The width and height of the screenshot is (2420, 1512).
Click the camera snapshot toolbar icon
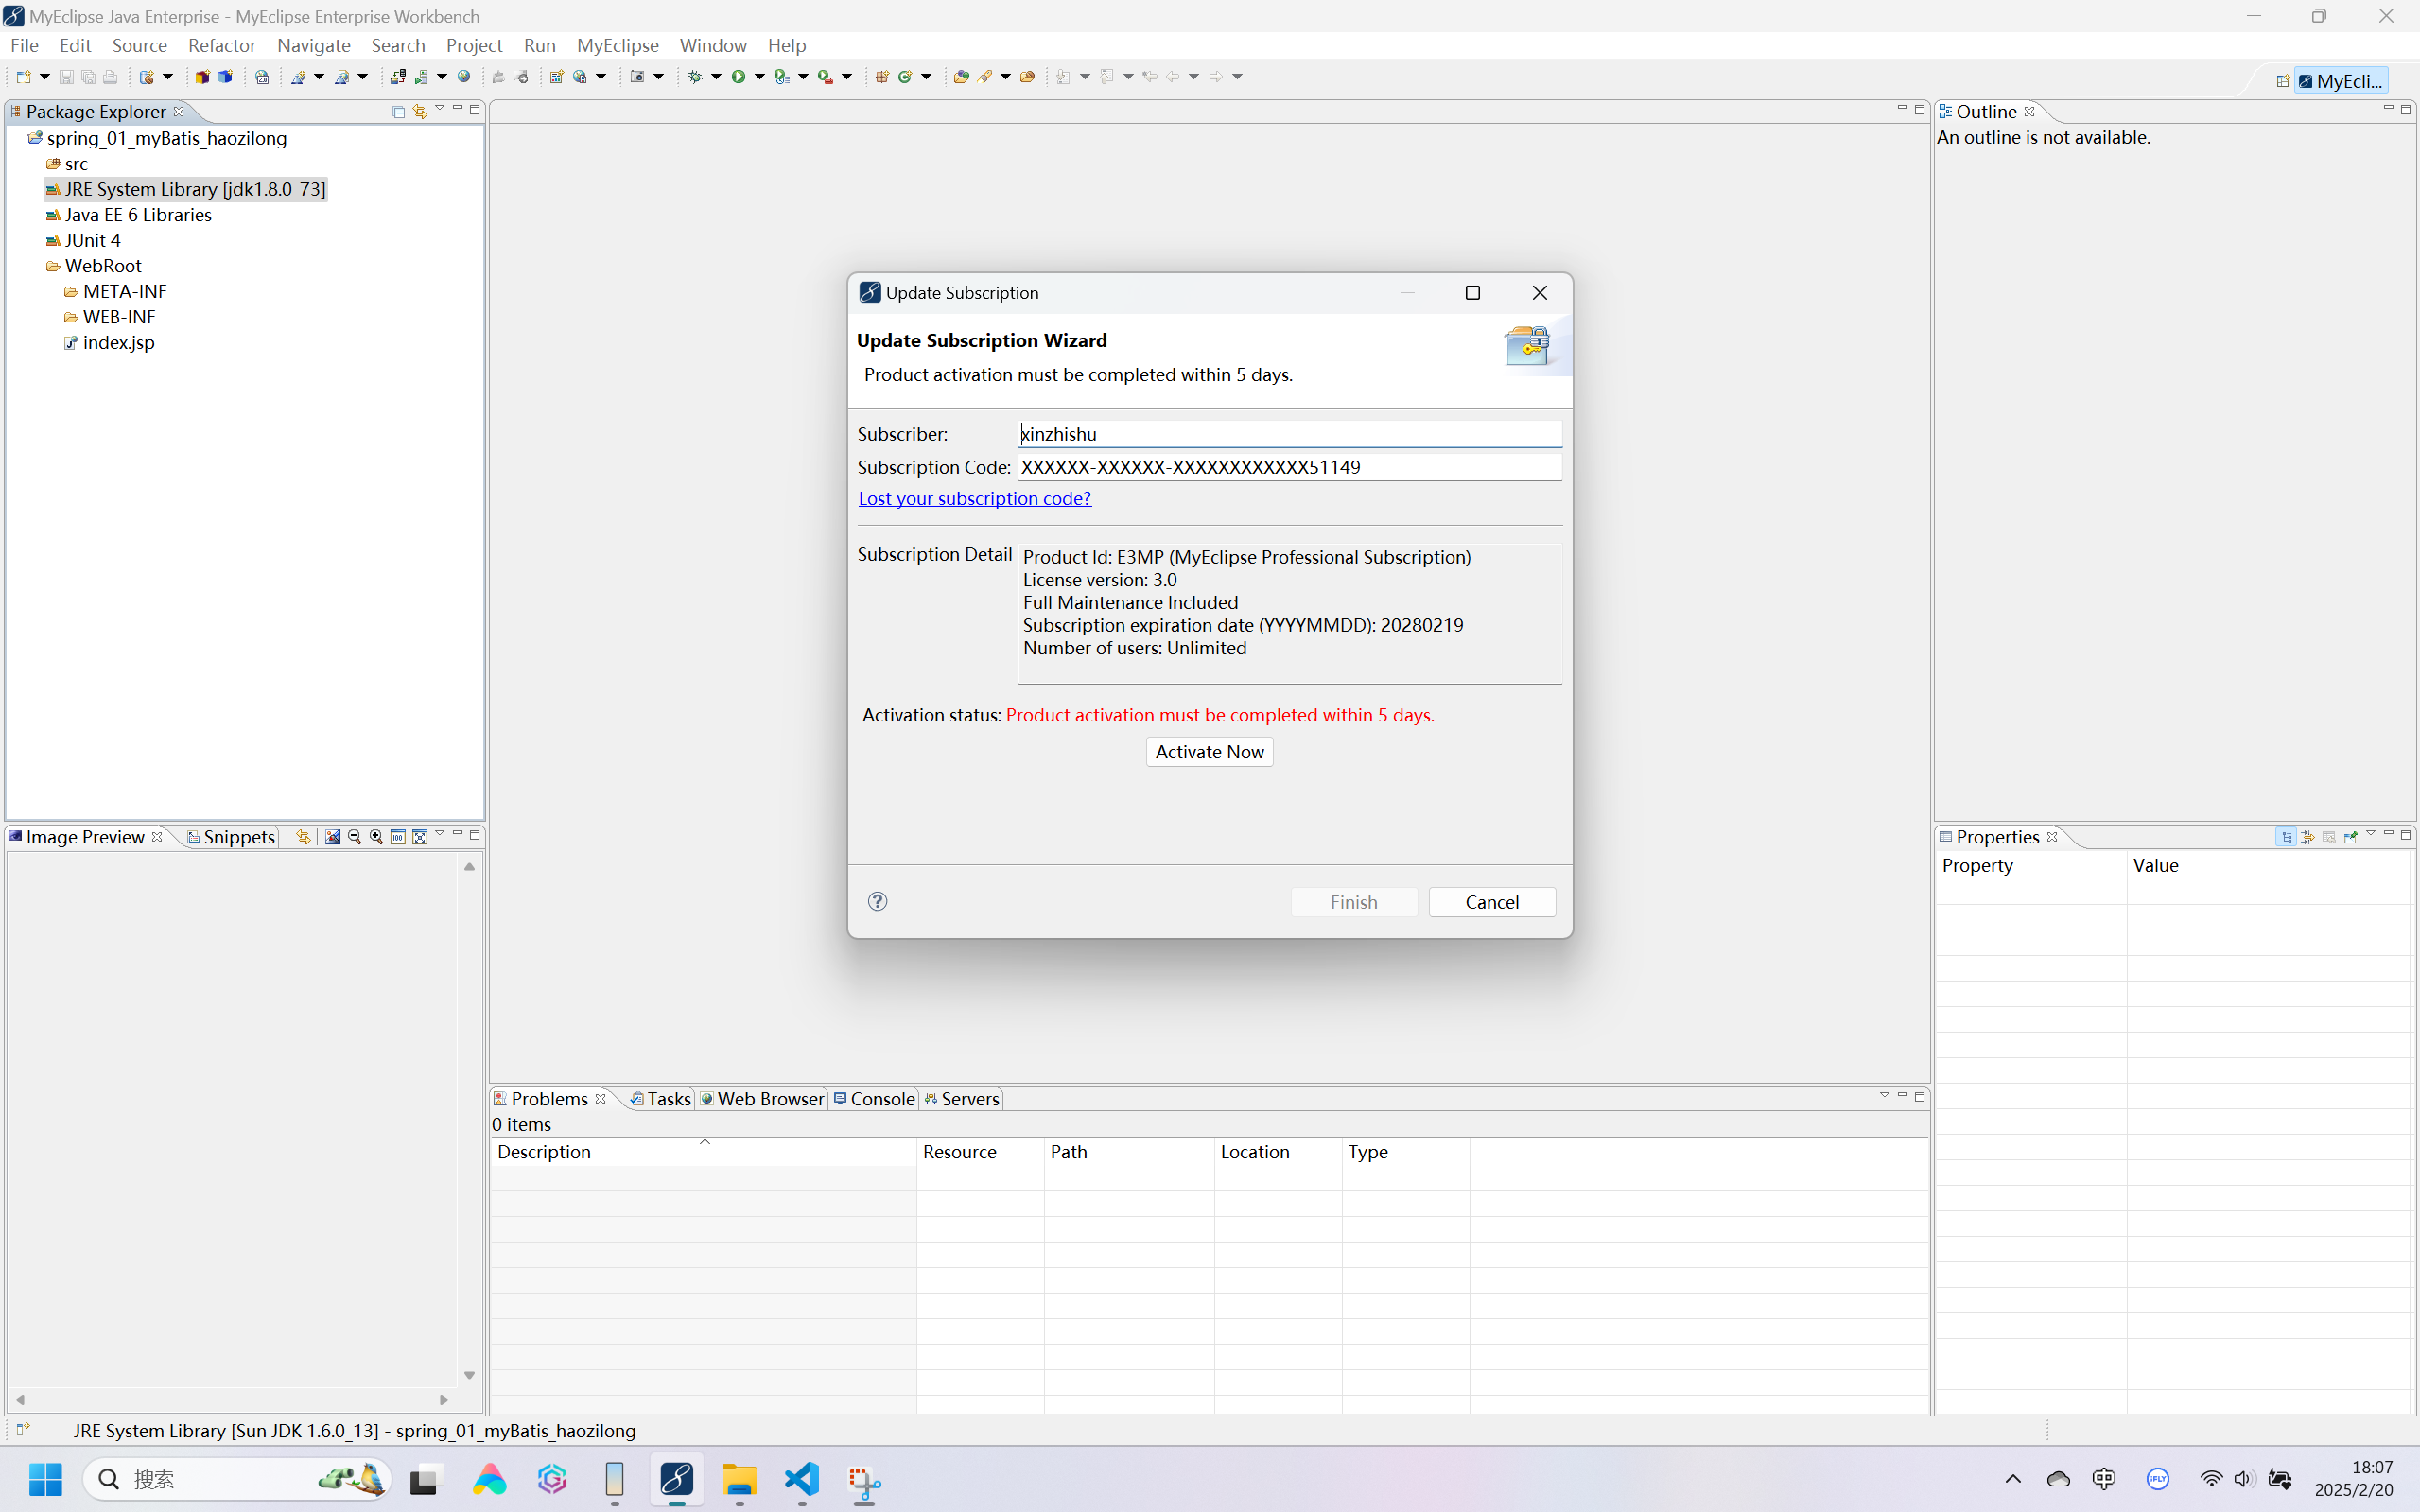click(637, 77)
